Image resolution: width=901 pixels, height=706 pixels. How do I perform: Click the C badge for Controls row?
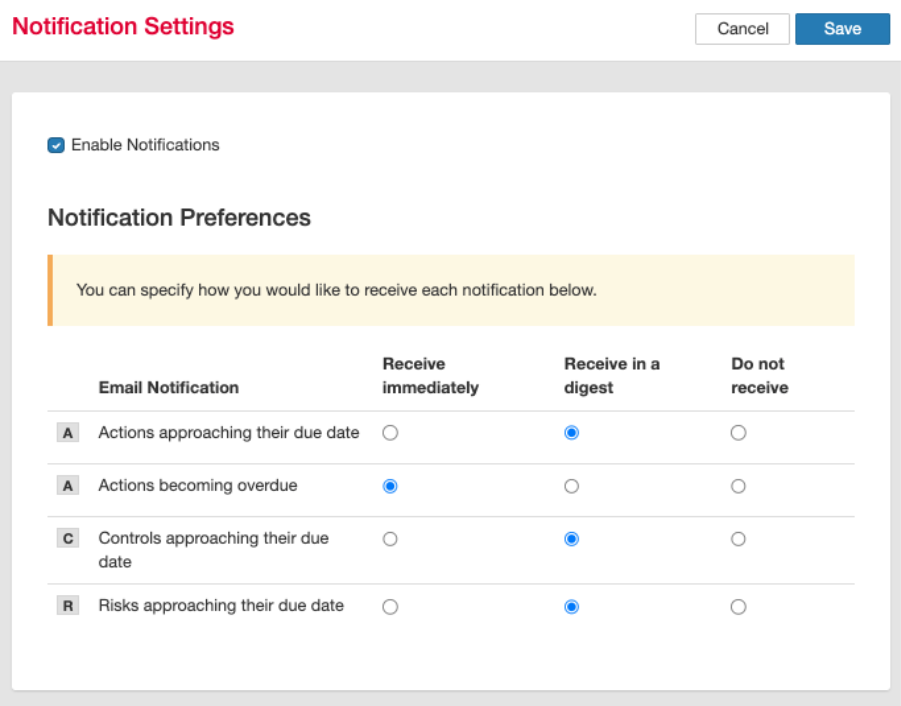(68, 539)
